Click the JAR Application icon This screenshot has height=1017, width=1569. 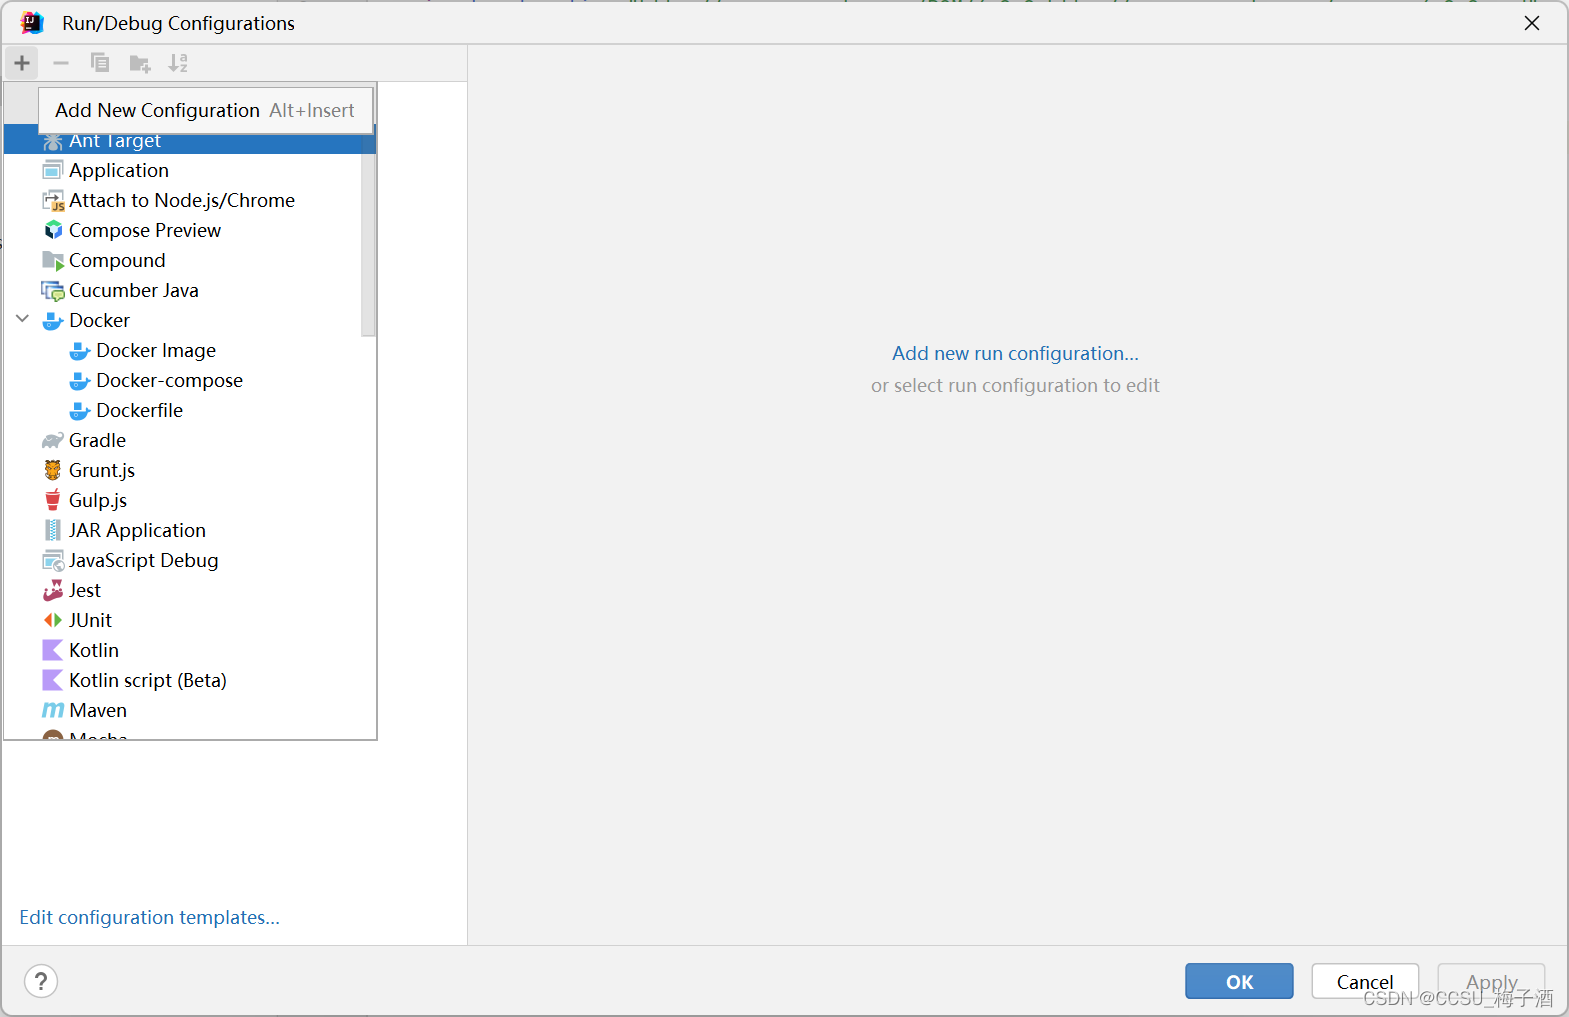(x=53, y=530)
